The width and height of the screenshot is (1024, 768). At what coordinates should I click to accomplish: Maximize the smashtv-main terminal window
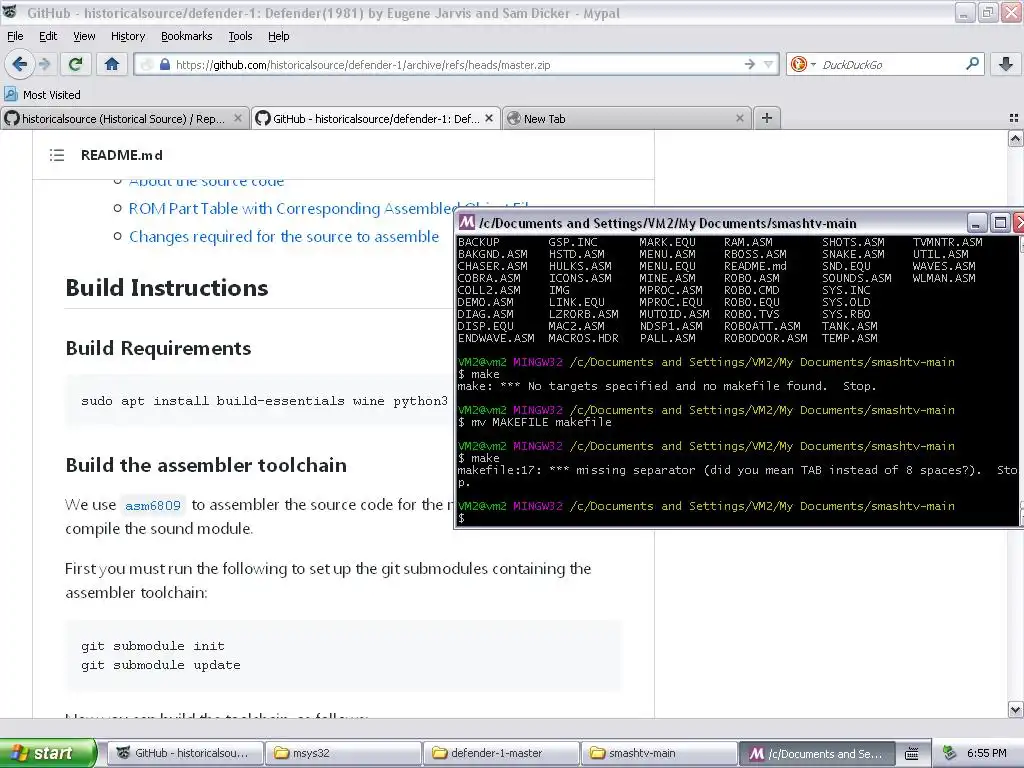(1000, 223)
